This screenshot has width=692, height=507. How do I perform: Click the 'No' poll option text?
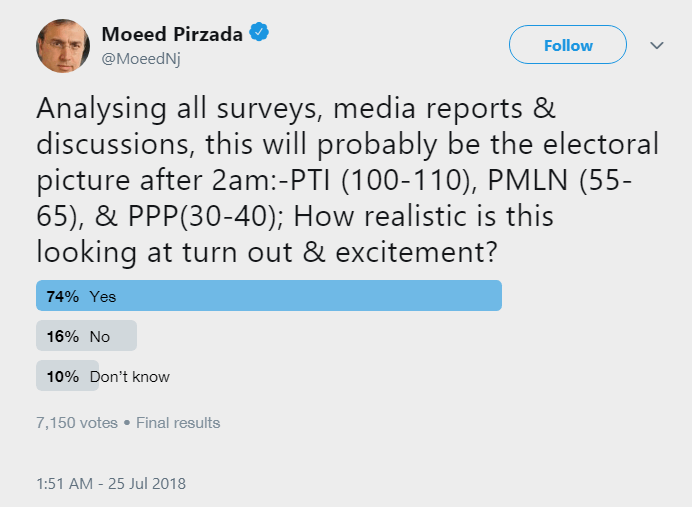click(x=100, y=337)
